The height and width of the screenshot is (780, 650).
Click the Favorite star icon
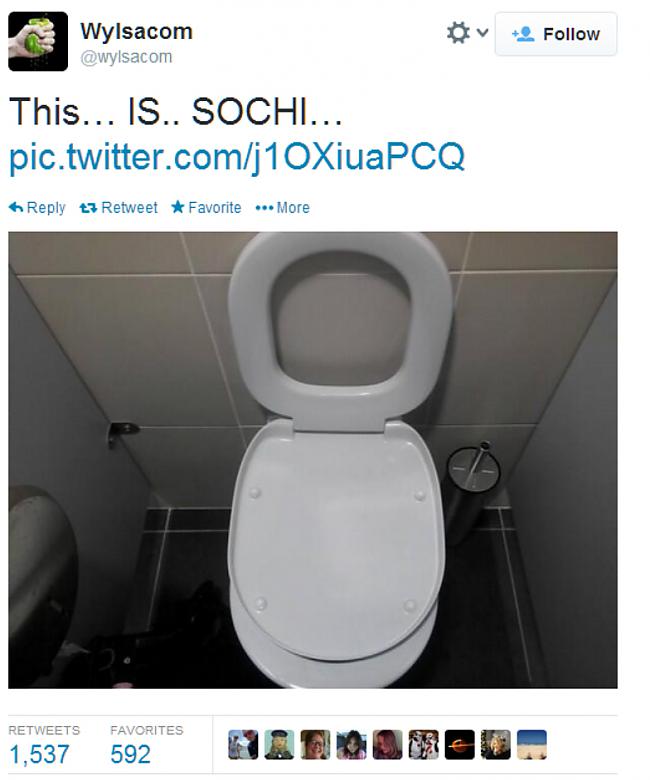178,207
